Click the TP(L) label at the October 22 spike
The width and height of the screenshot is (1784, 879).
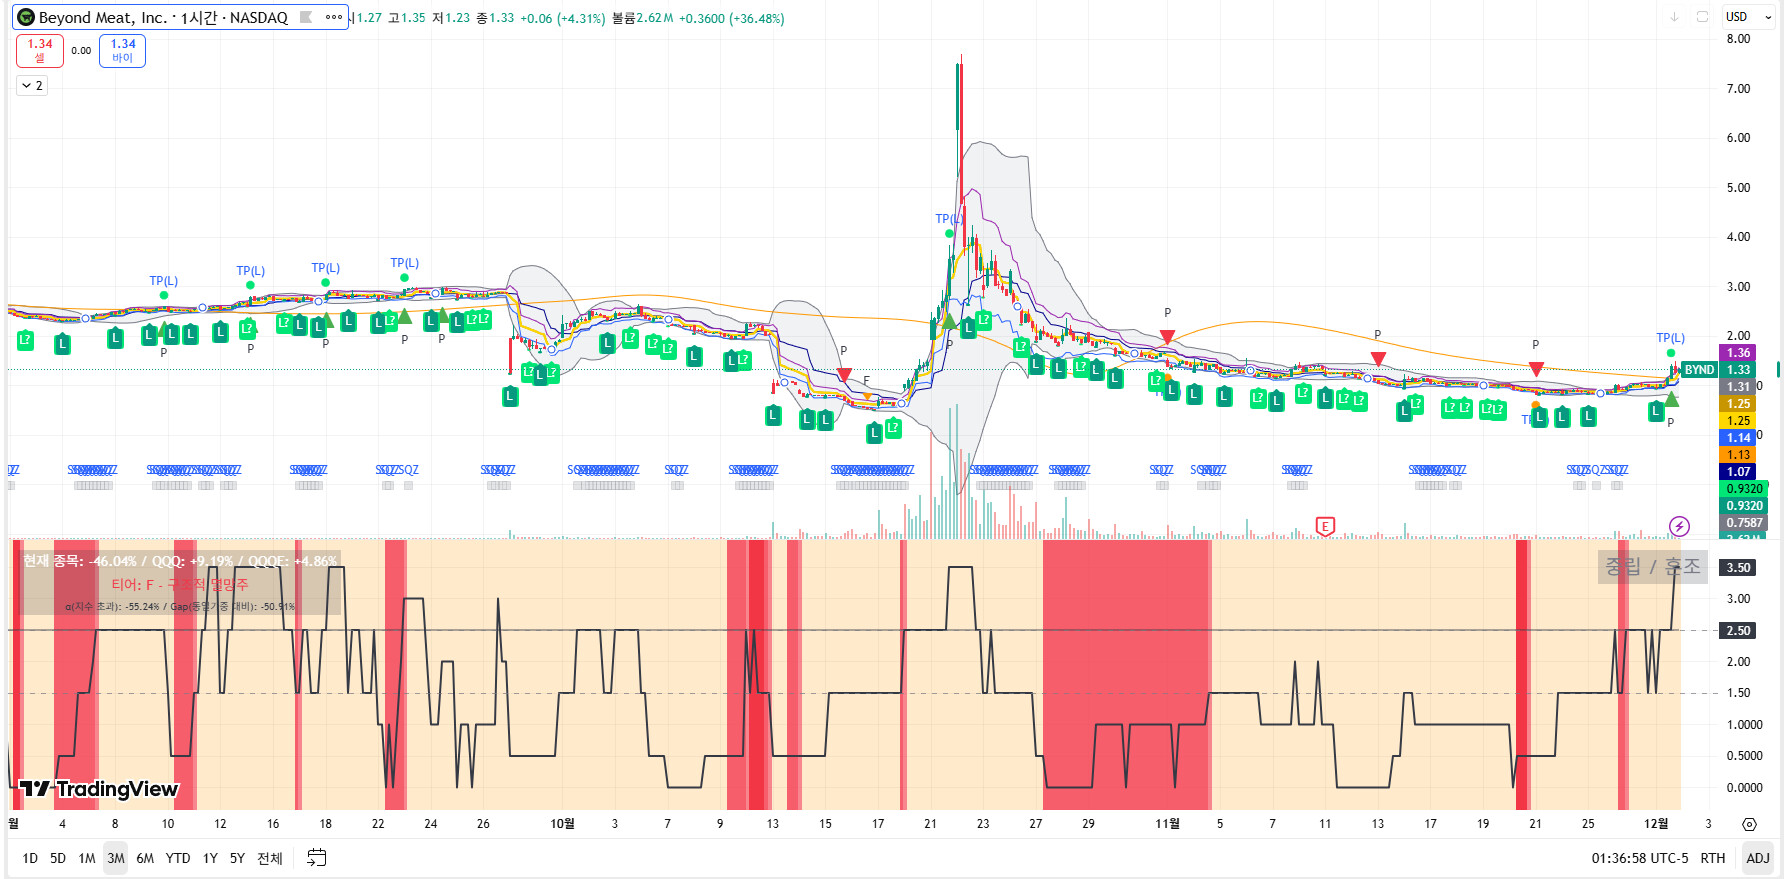pyautogui.click(x=948, y=219)
